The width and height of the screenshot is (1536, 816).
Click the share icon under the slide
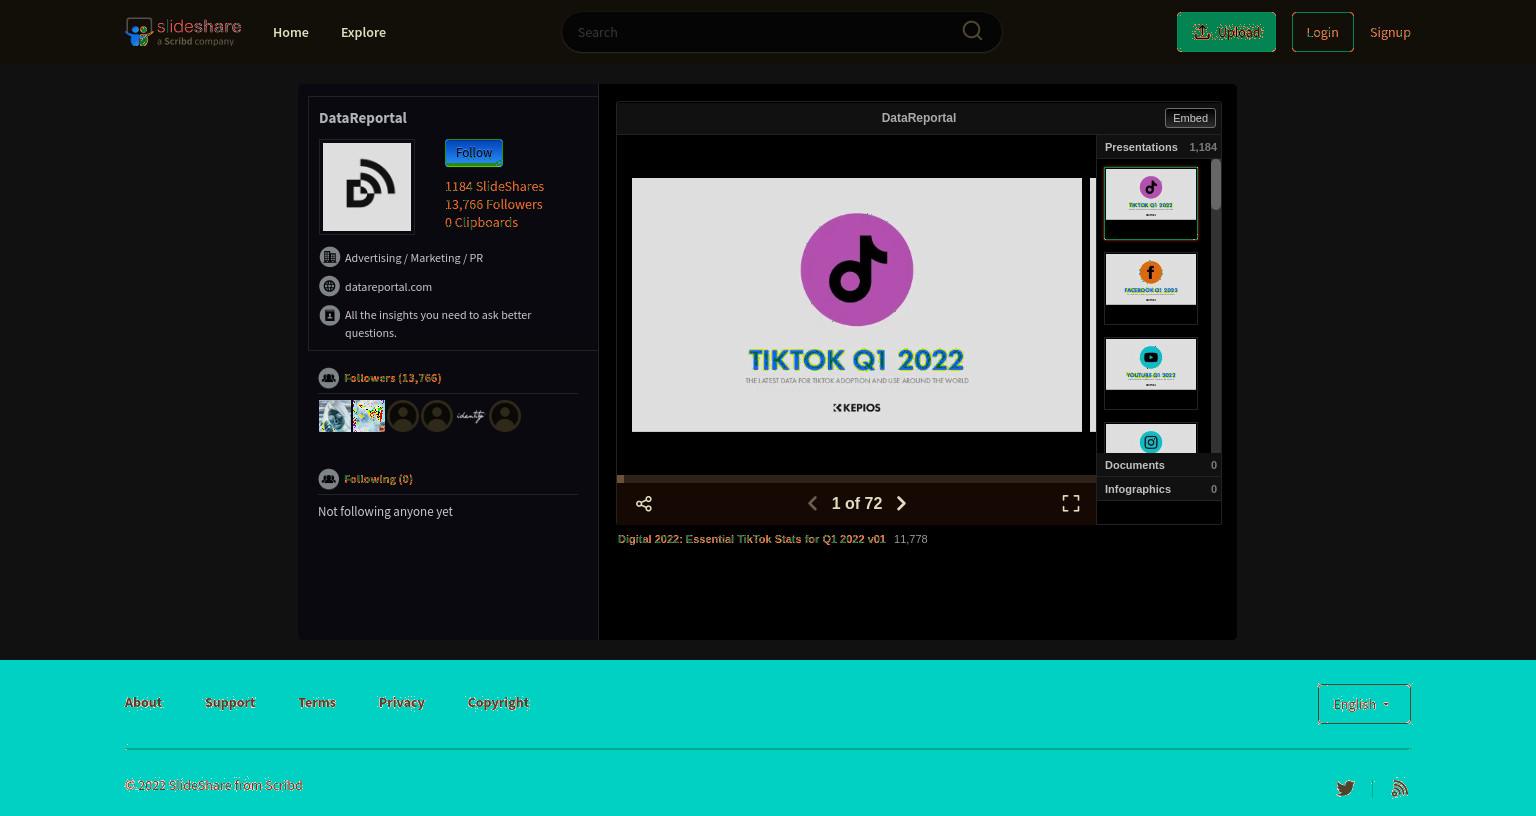pos(644,504)
